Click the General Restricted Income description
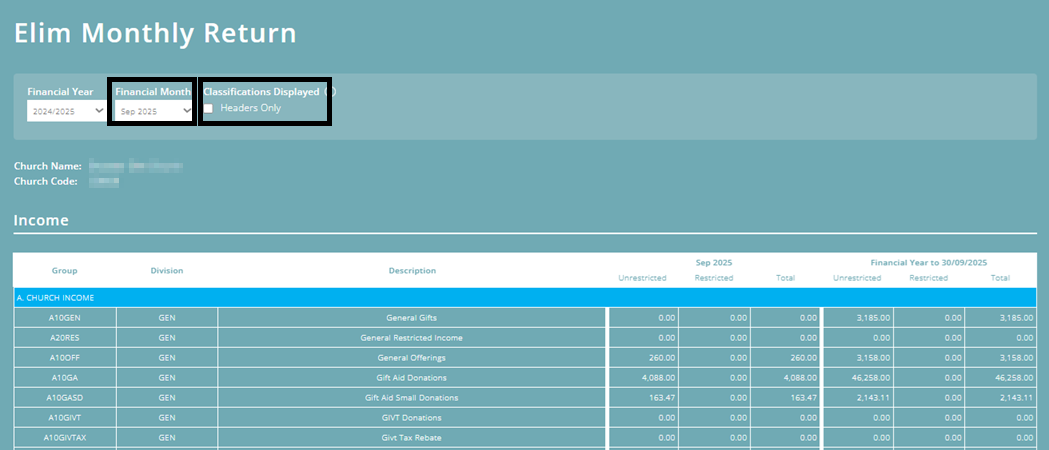Screen dimensions: 1049x450 coord(412,338)
